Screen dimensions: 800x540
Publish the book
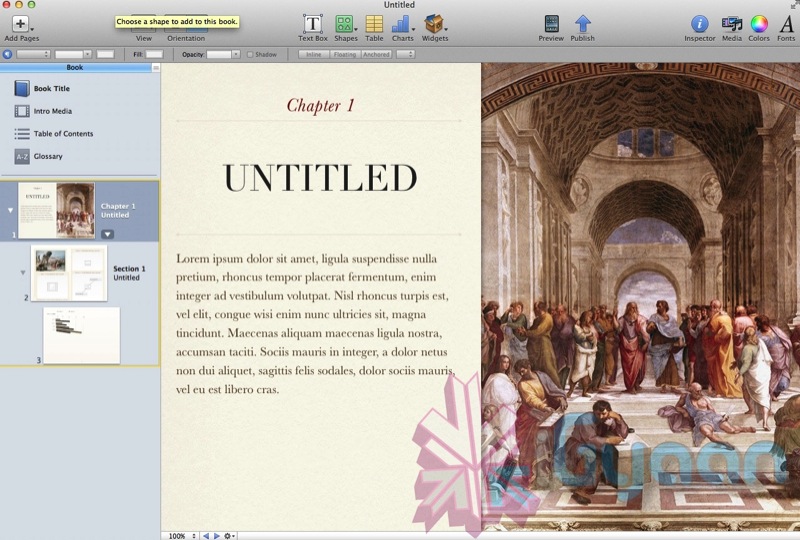582,24
